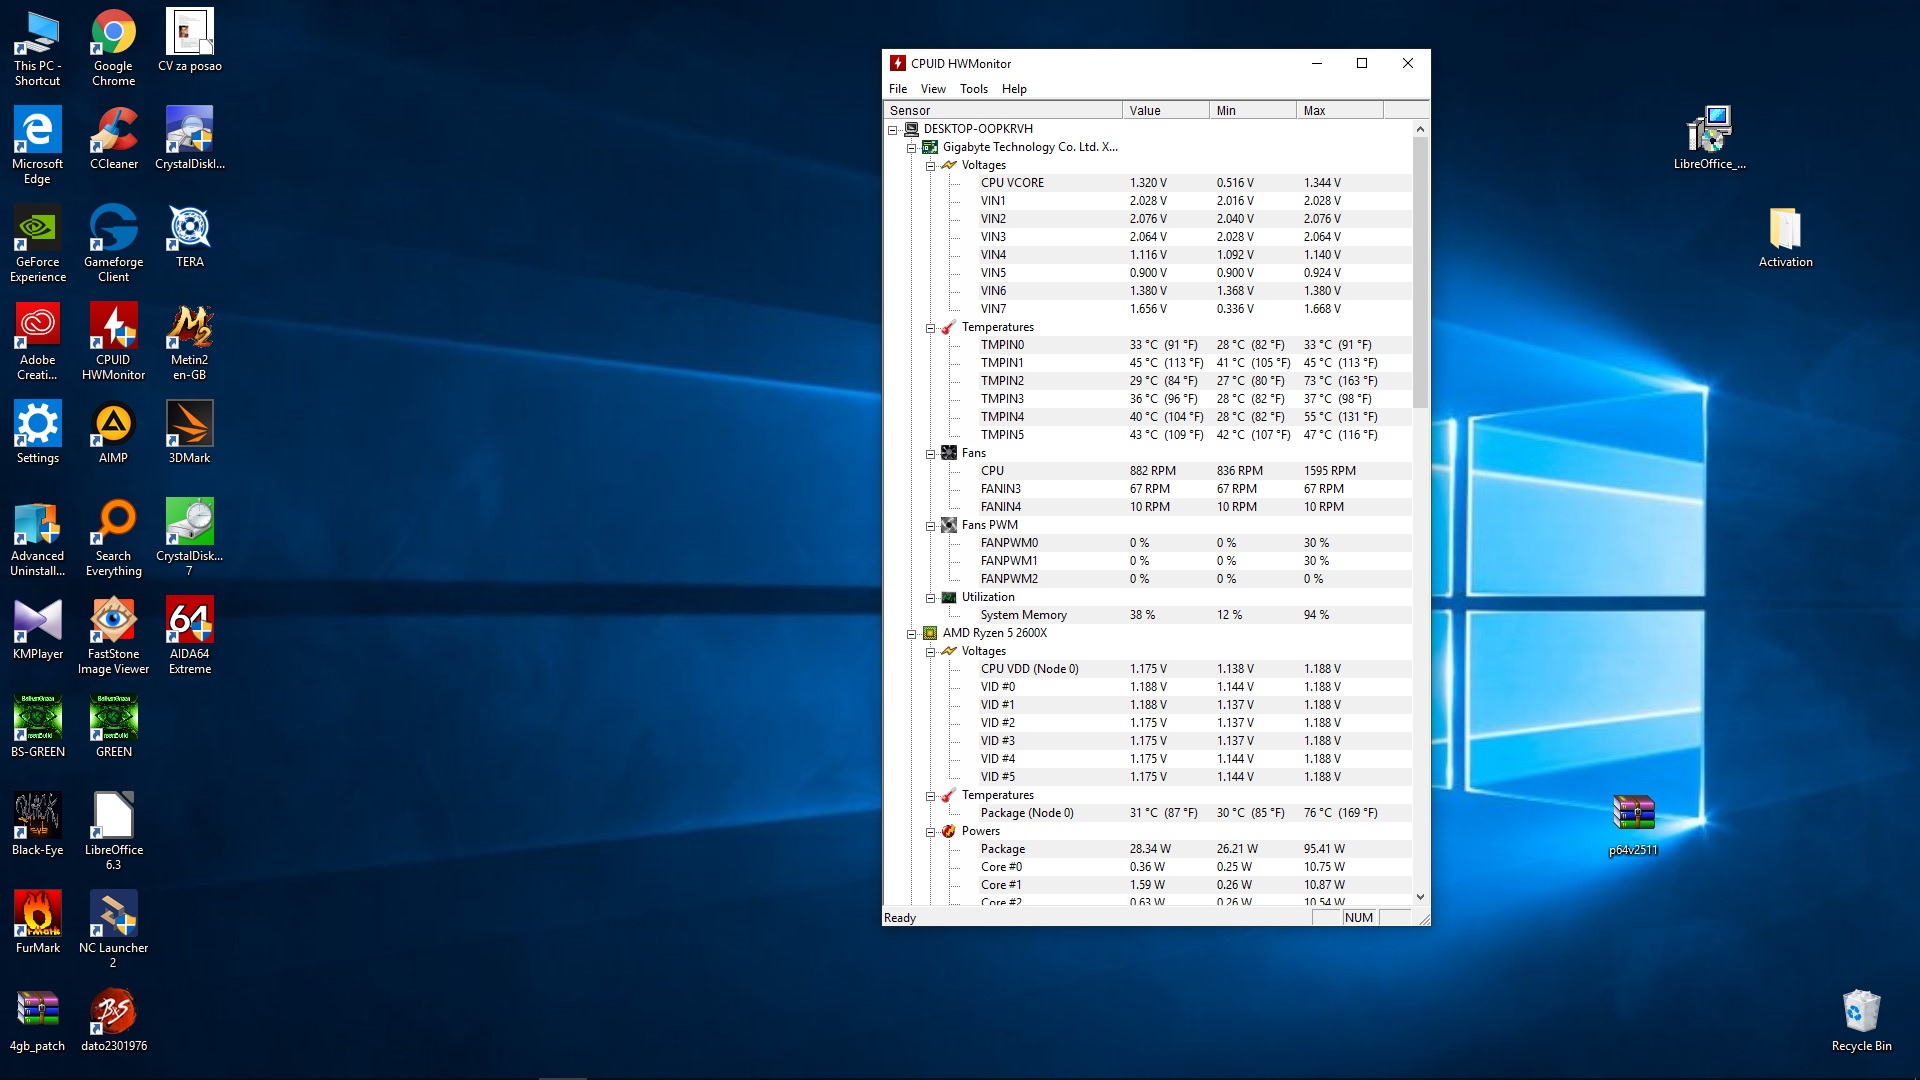Select the 4gb_patch archive icon
Screen dimensions: 1920x1080
coord(37,1020)
